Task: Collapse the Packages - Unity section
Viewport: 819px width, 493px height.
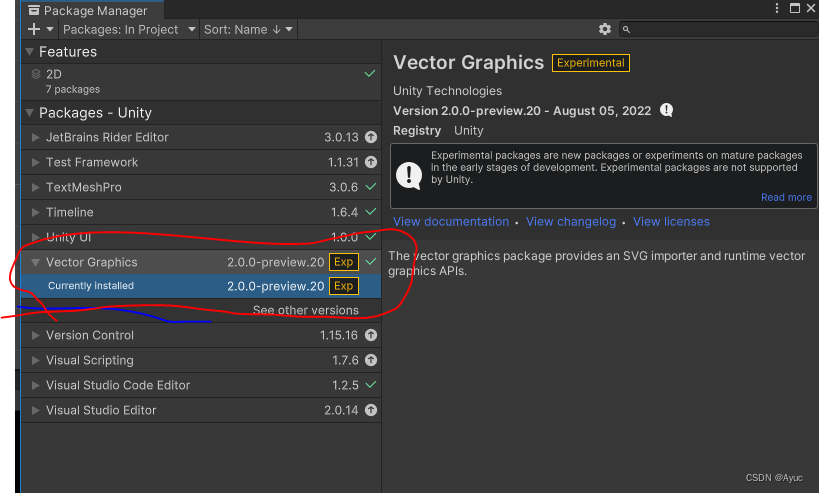Action: click(x=30, y=113)
